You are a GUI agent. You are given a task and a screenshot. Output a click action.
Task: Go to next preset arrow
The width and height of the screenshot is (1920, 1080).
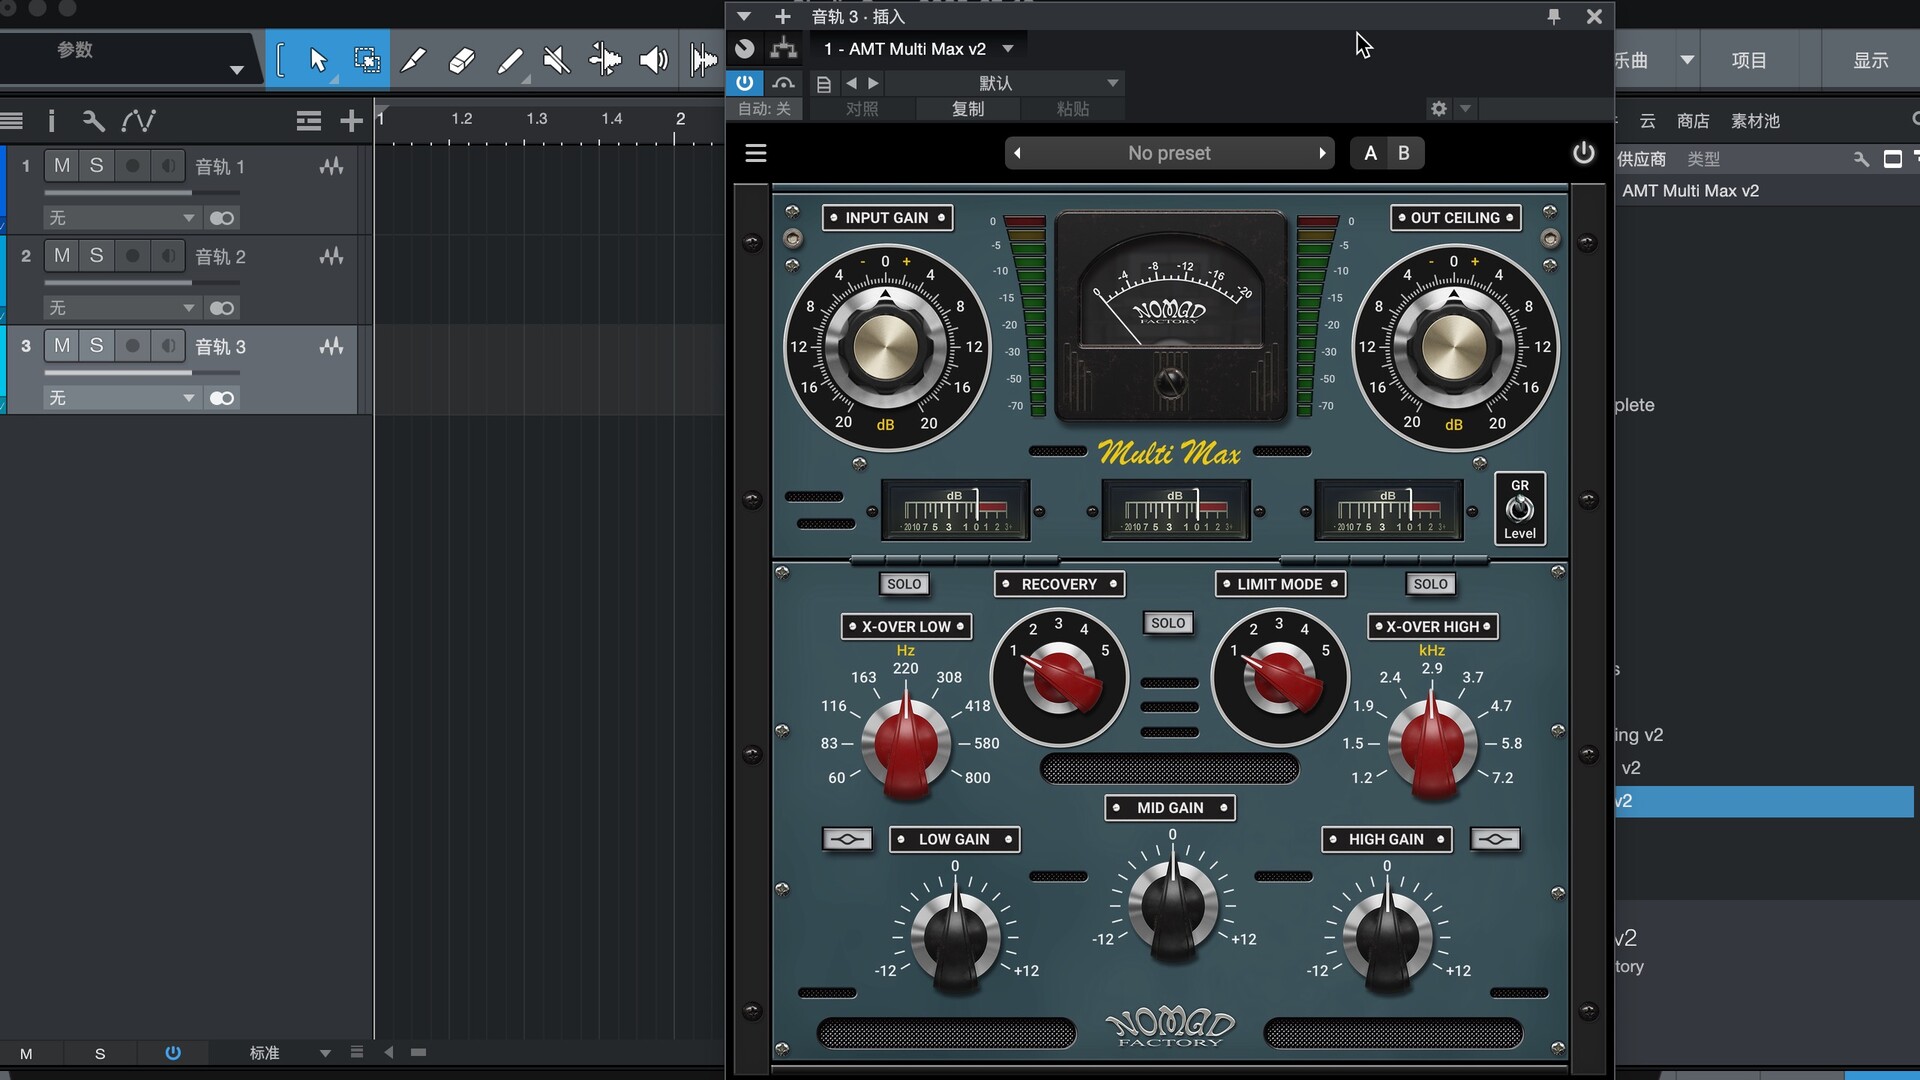click(1322, 153)
